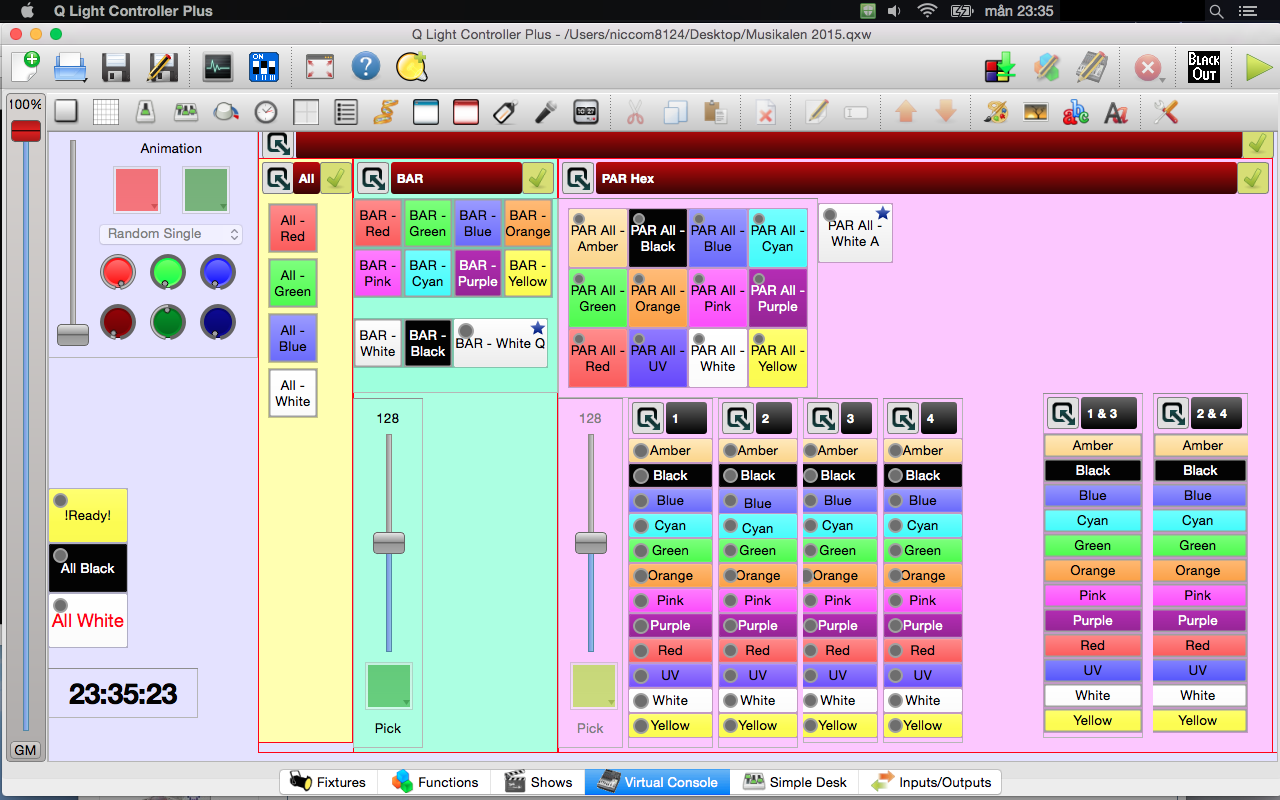
Task: Add a new button matrix
Action: pos(106,111)
